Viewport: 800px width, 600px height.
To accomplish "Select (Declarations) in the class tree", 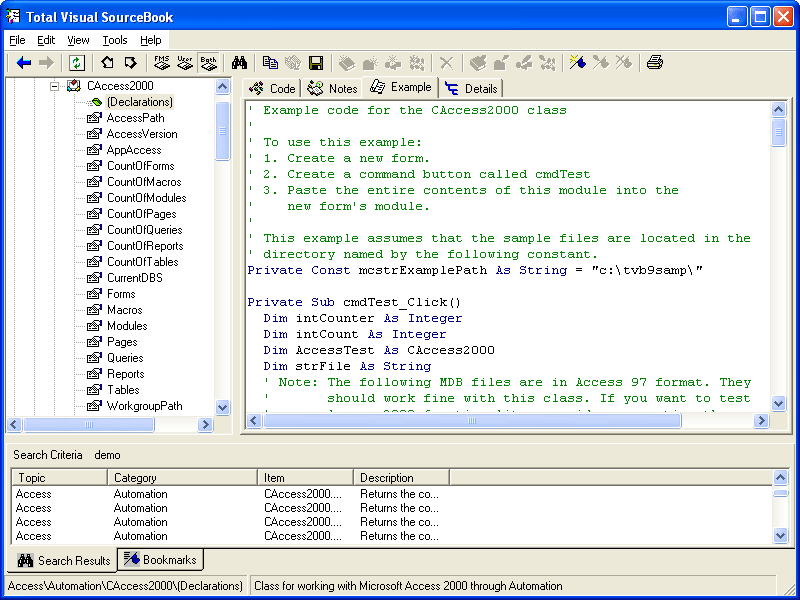I will tap(139, 101).
